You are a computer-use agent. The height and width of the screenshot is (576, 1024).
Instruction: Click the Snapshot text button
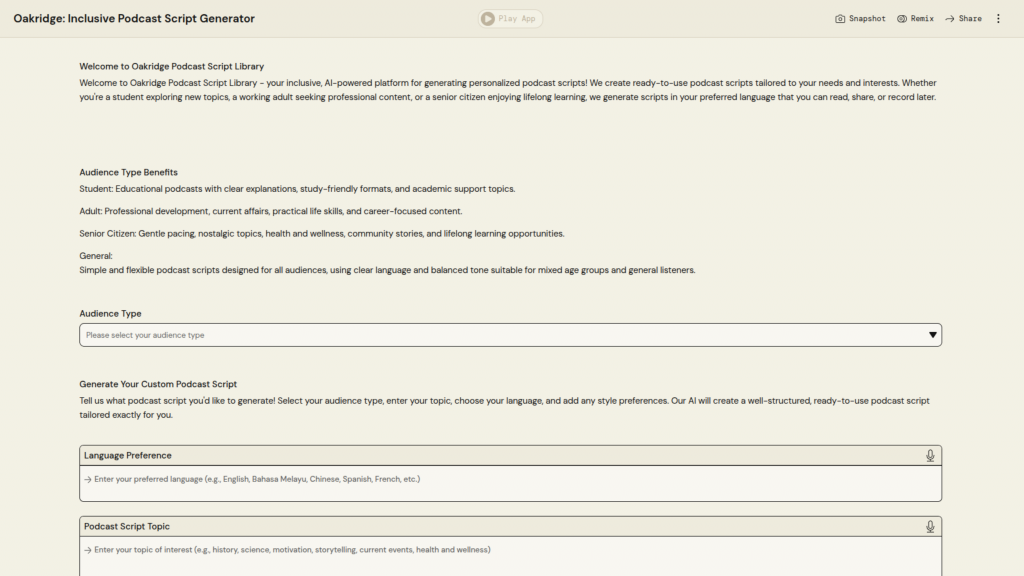tap(867, 19)
